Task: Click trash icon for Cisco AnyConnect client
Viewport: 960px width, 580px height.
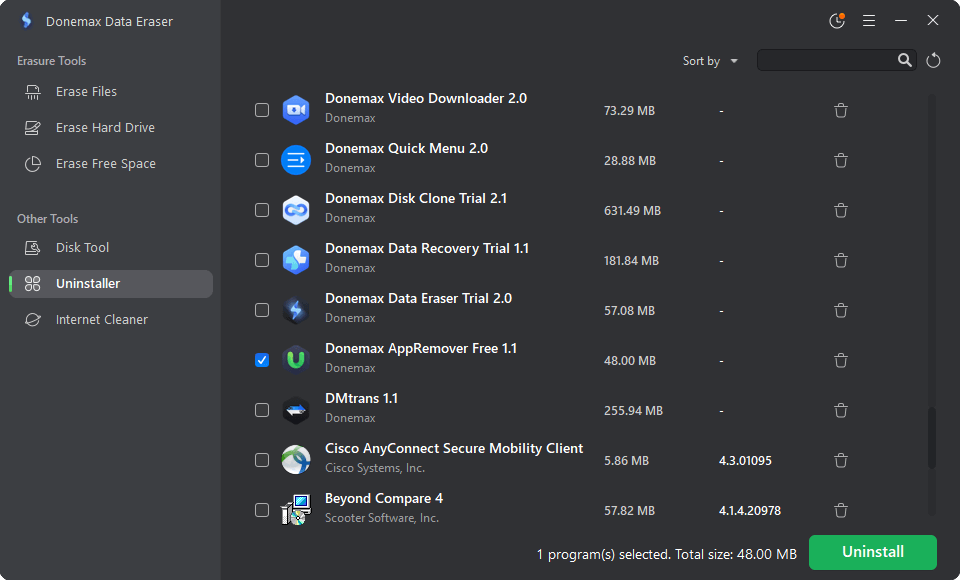Action: (x=841, y=461)
